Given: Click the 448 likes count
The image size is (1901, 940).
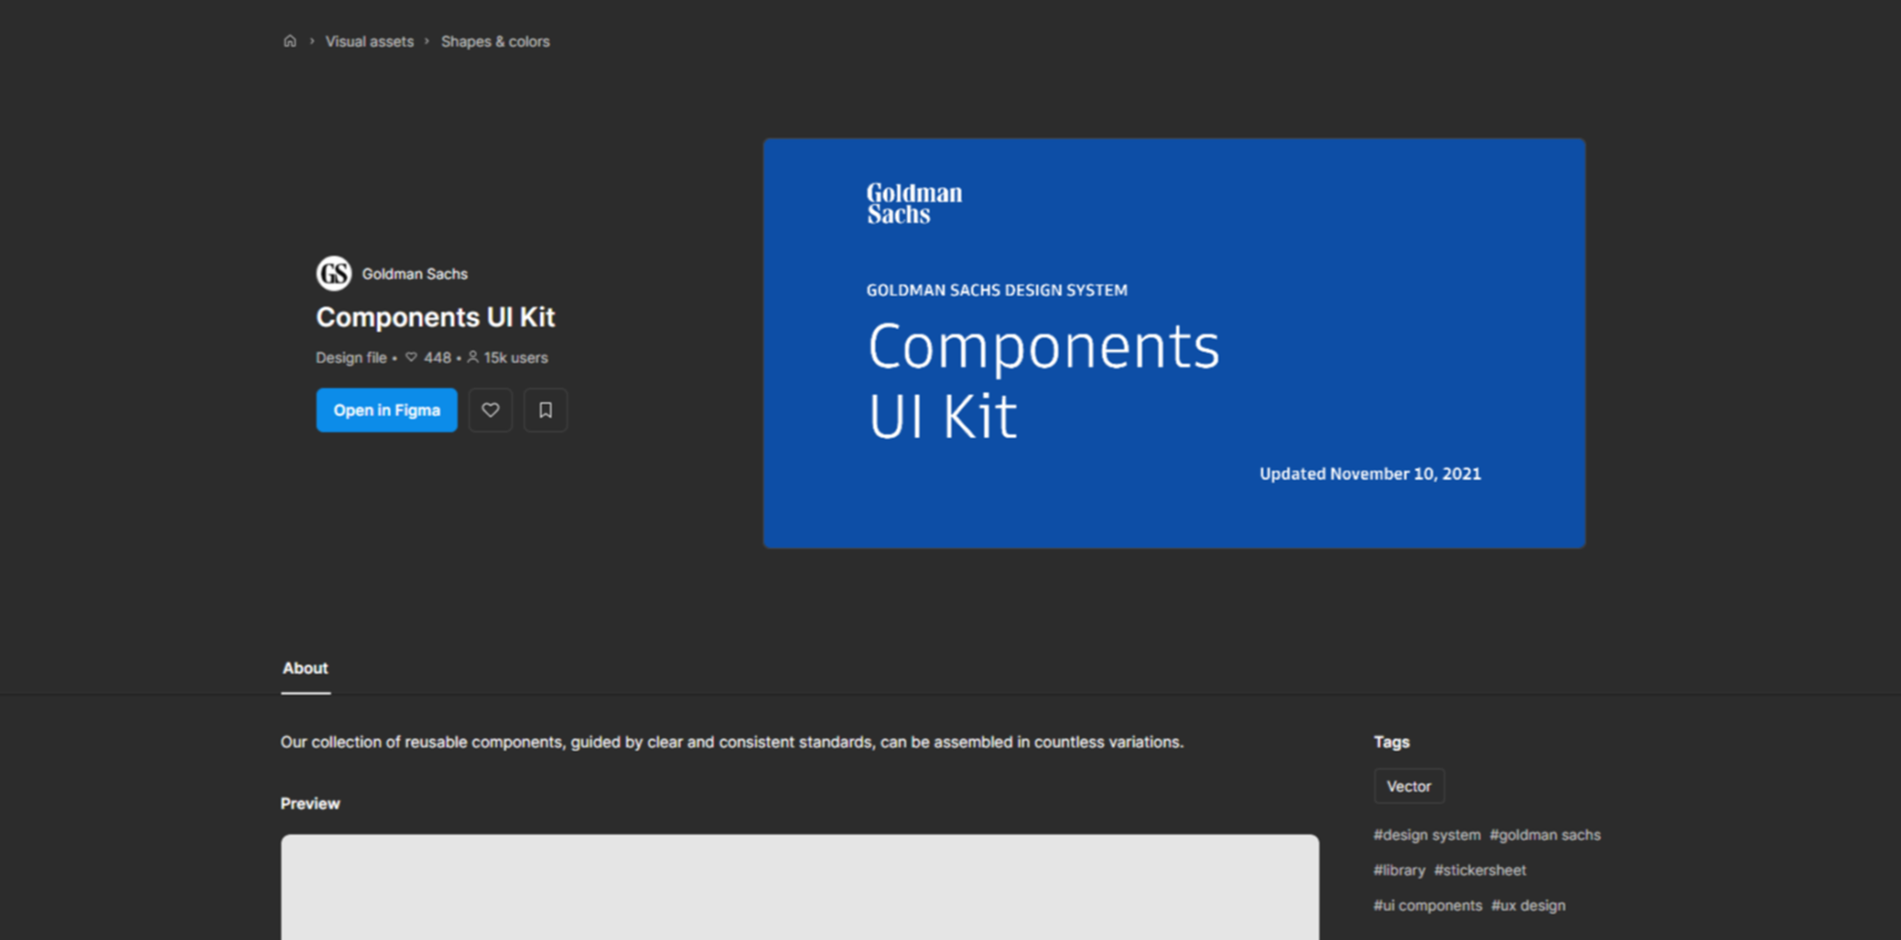Looking at the screenshot, I should coord(428,357).
